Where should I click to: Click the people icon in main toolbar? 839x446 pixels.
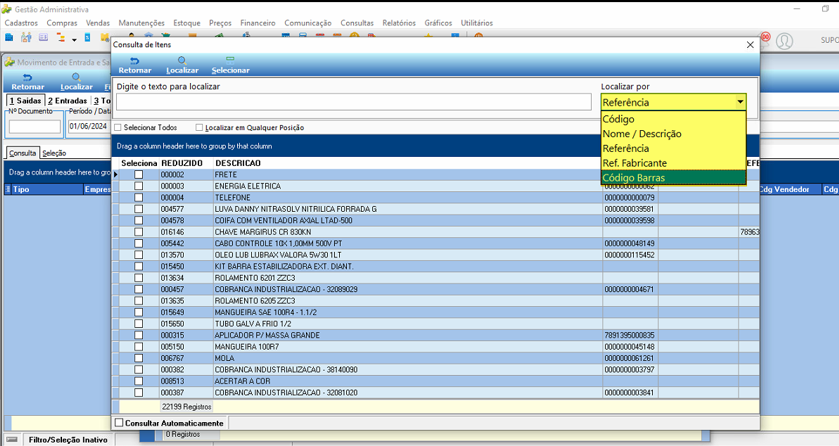coord(26,37)
